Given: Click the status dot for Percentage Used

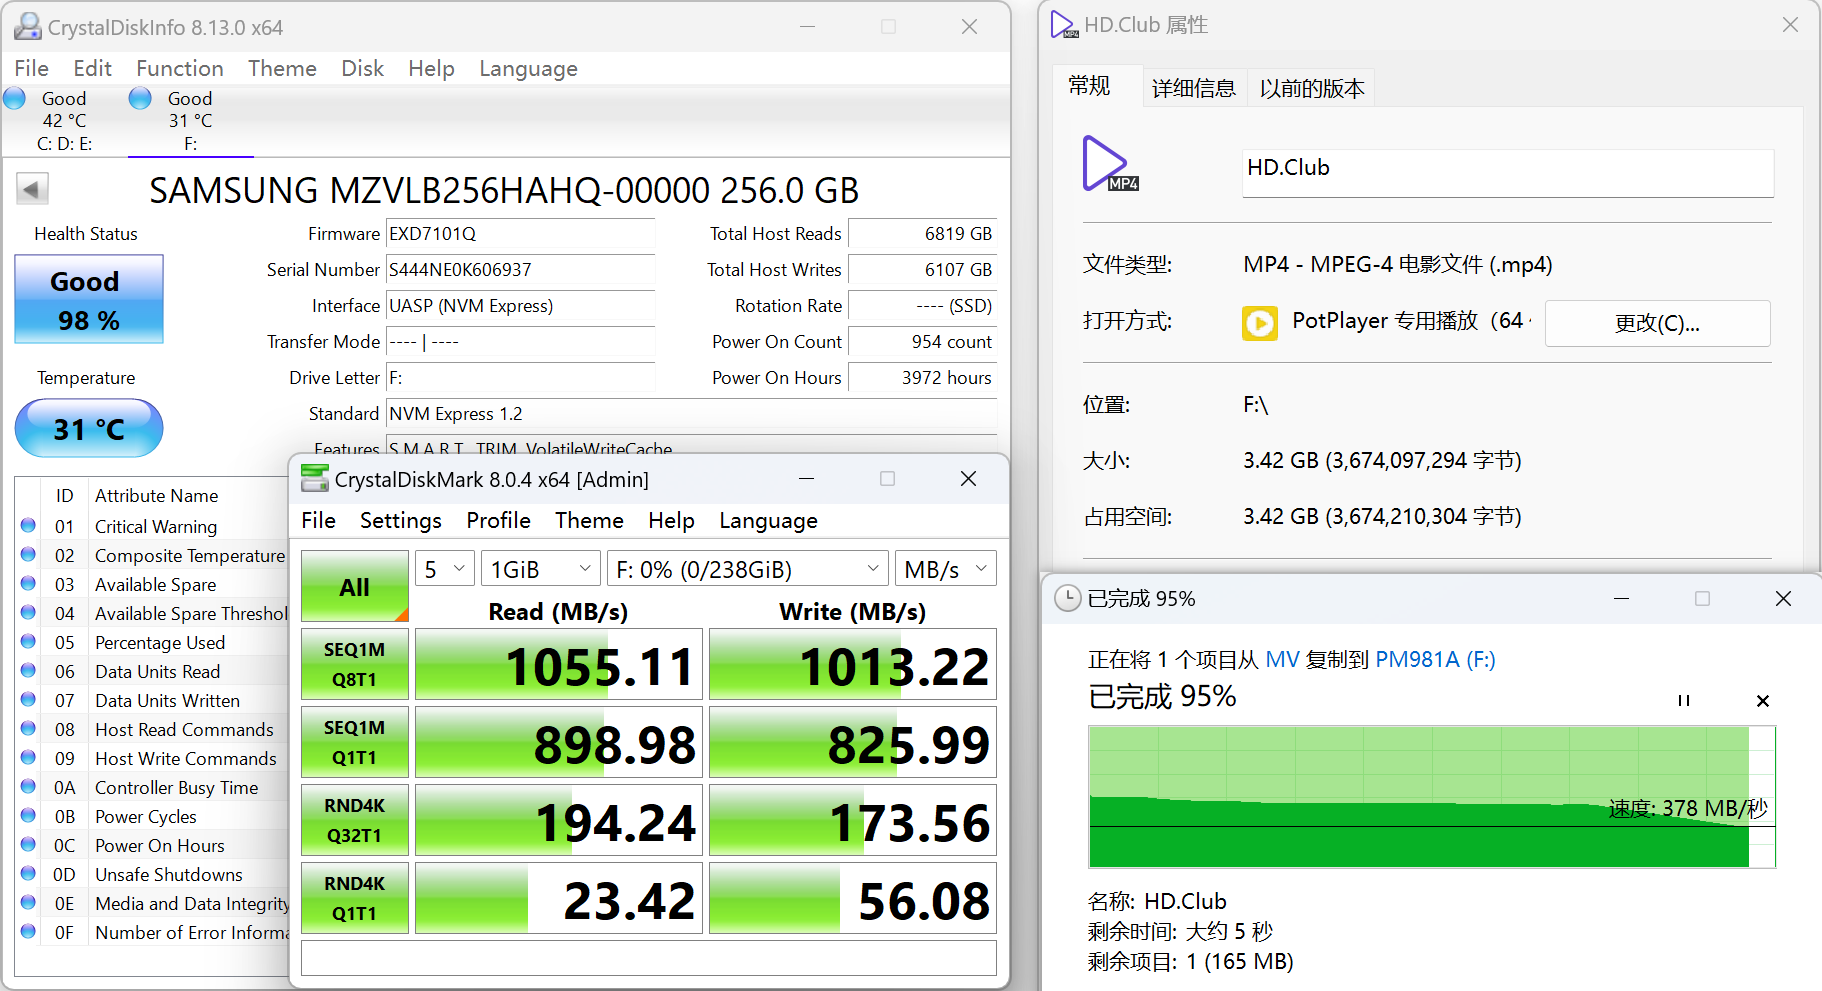Looking at the screenshot, I should (x=28, y=642).
